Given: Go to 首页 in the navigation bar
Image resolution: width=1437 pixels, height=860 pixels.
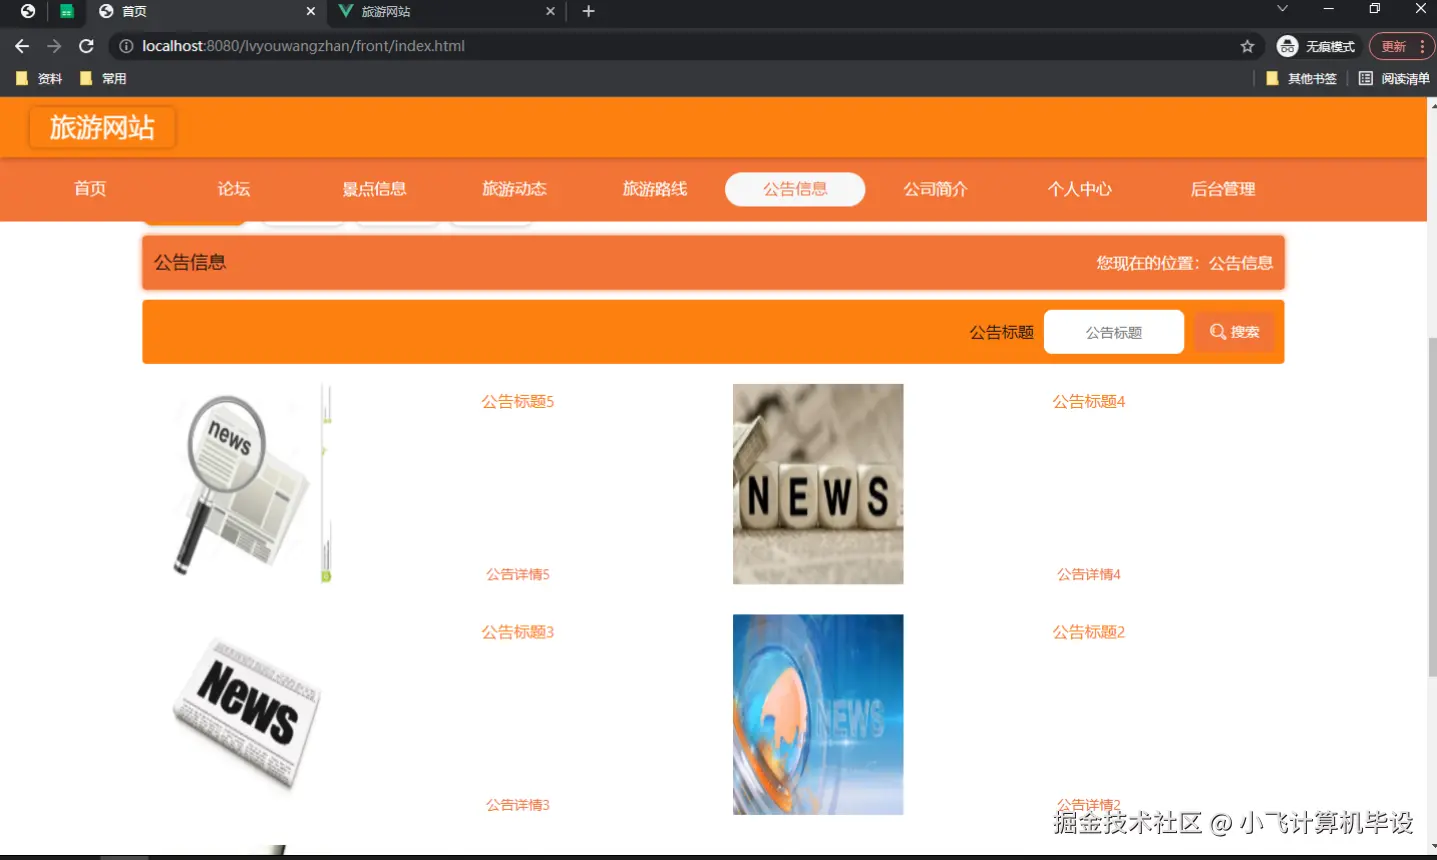Looking at the screenshot, I should pyautogui.click(x=90, y=189).
